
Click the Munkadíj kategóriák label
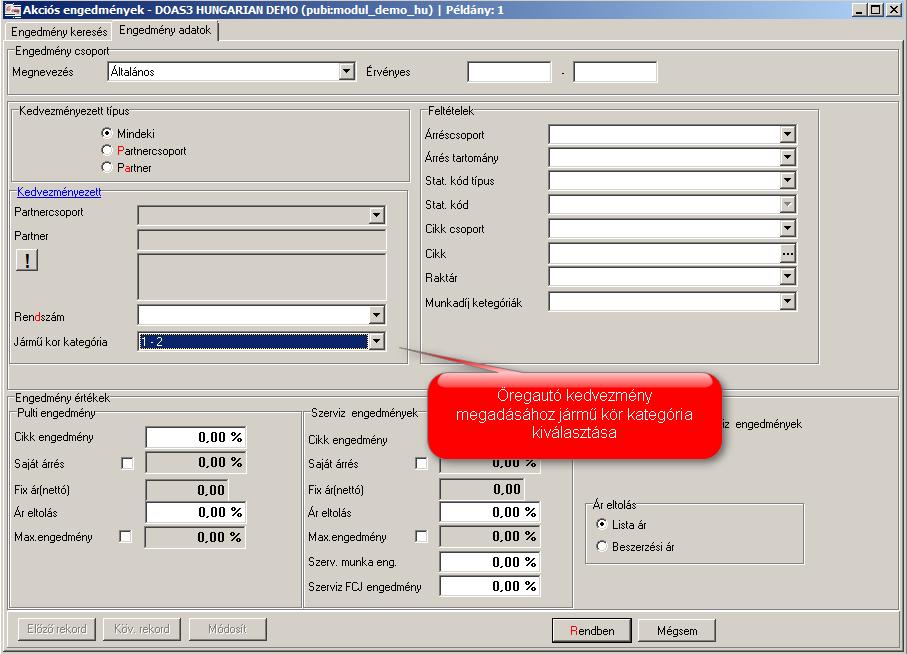[x=473, y=302]
